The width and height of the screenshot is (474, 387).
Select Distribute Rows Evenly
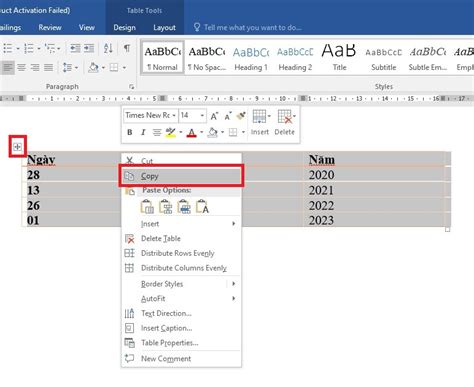point(181,253)
